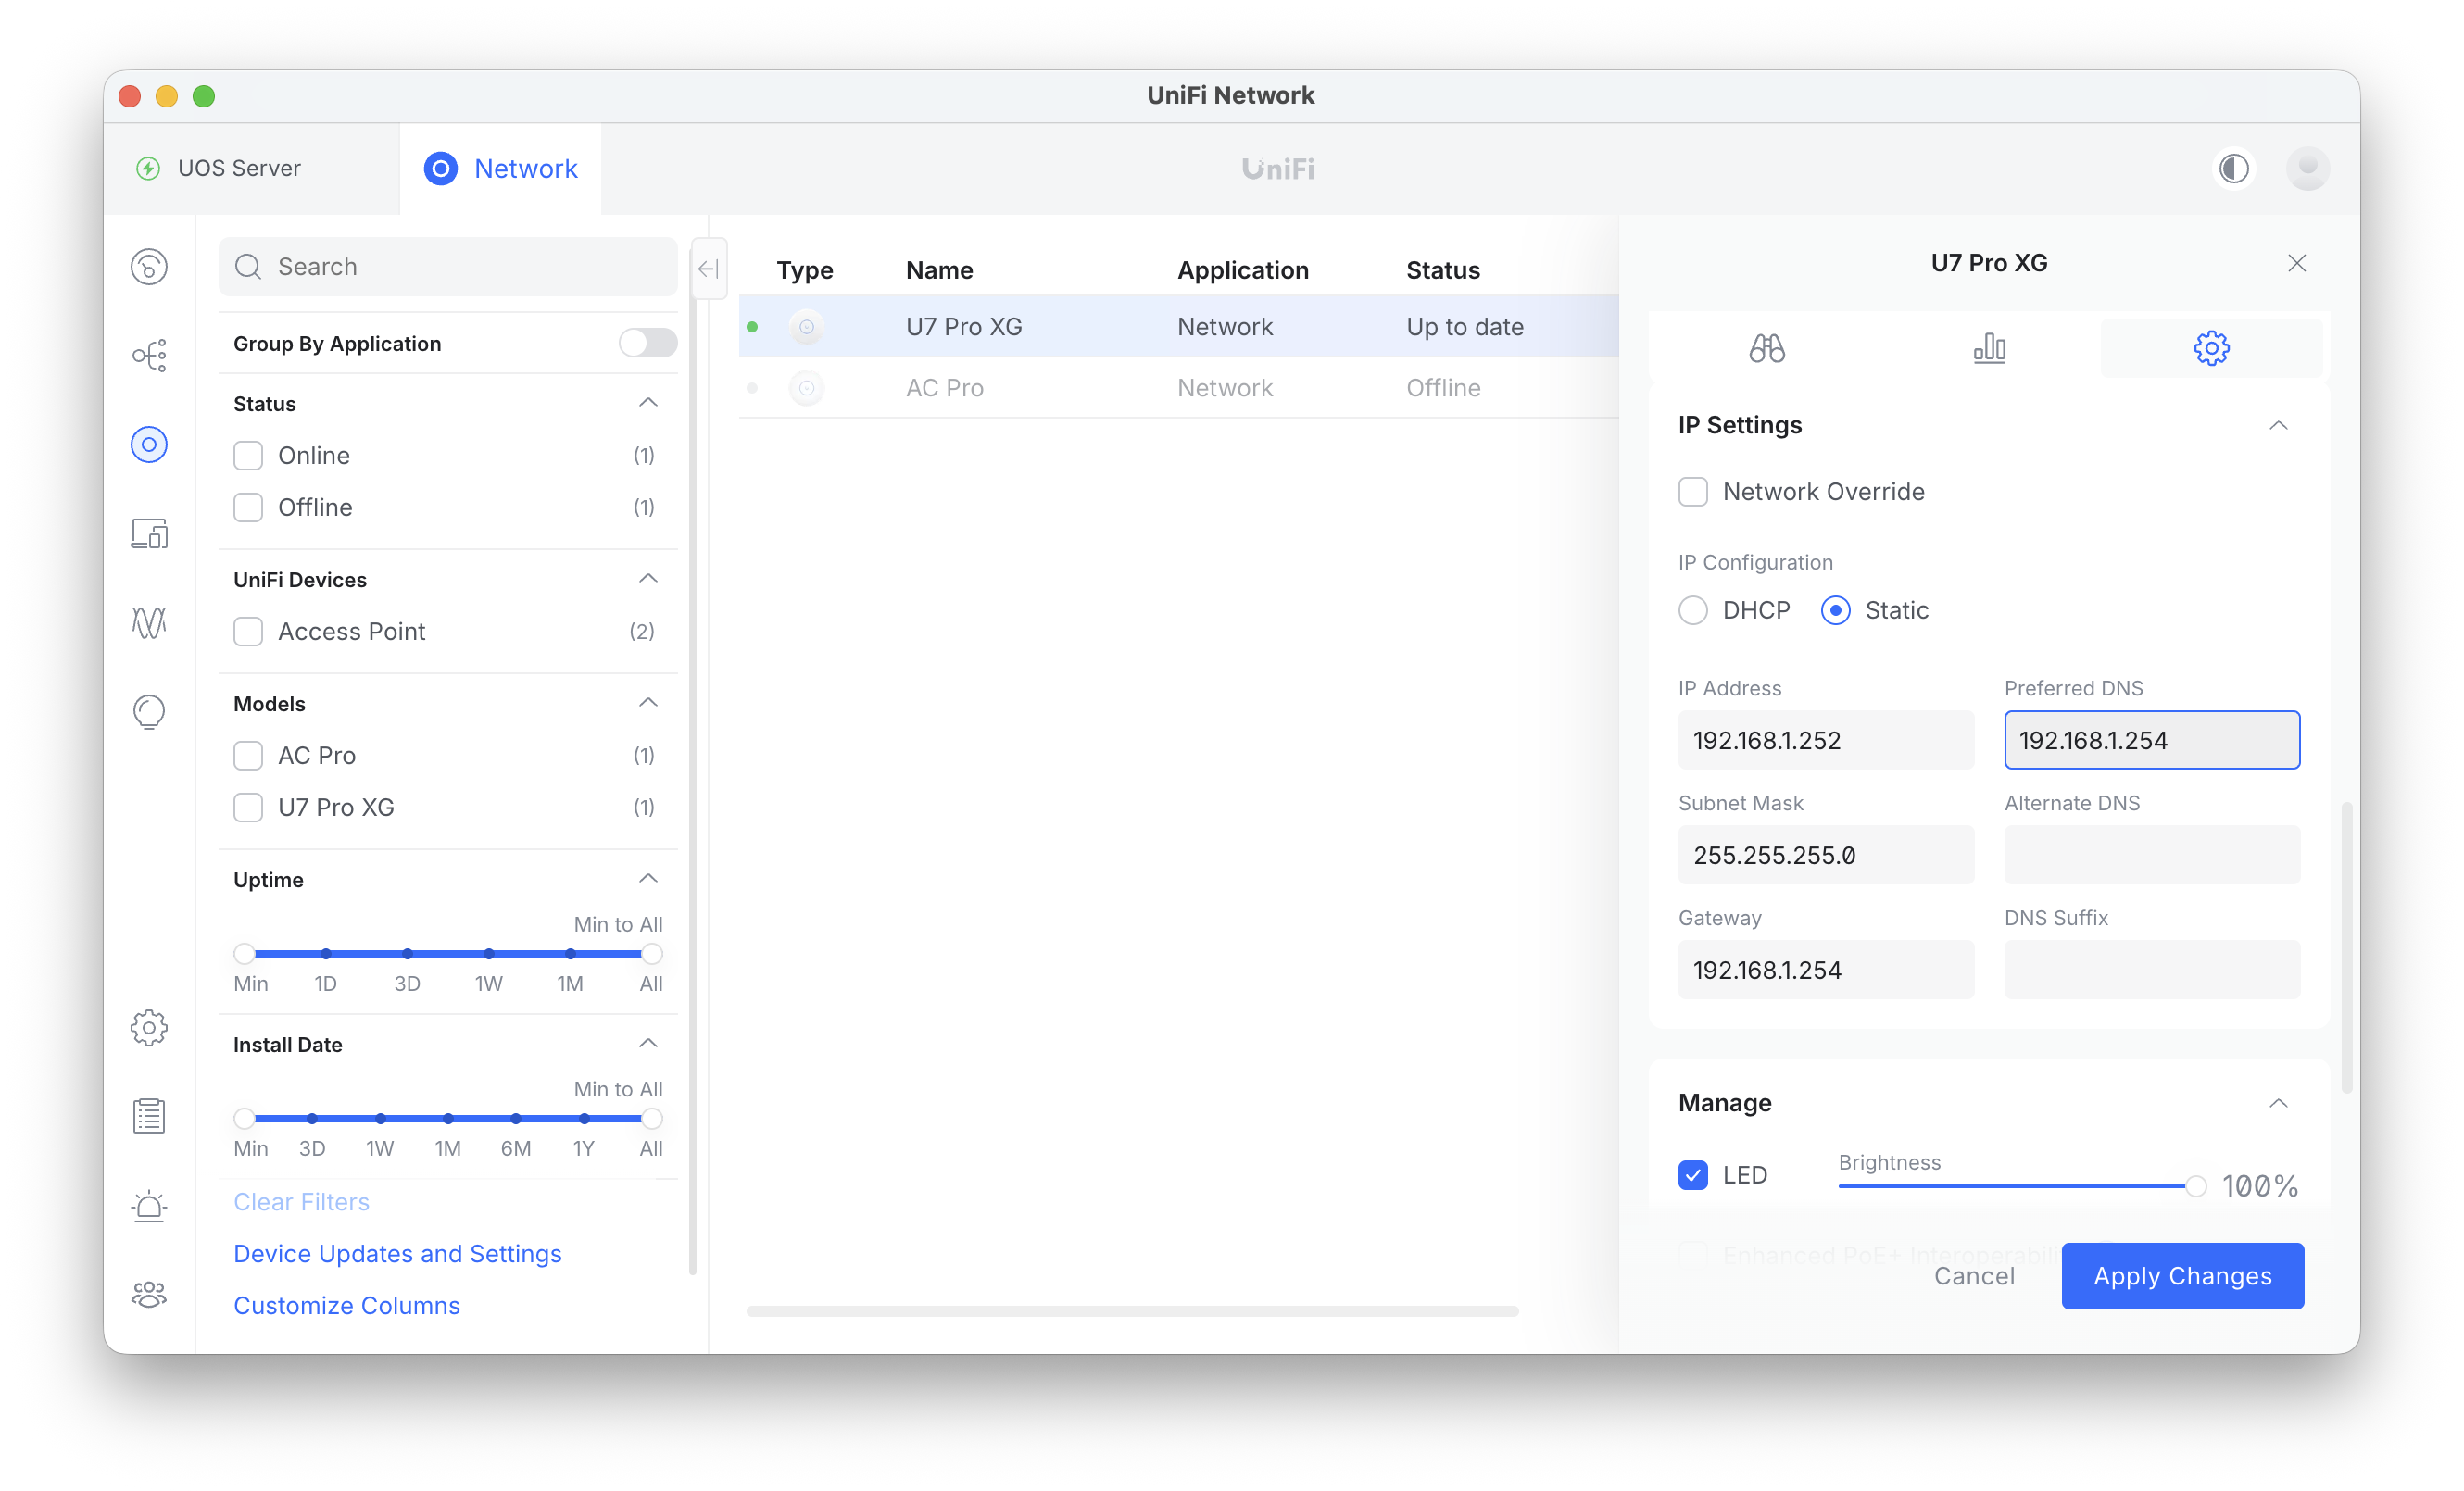The width and height of the screenshot is (2464, 1491).
Task: Open the system log list icon
Action: (x=149, y=1116)
